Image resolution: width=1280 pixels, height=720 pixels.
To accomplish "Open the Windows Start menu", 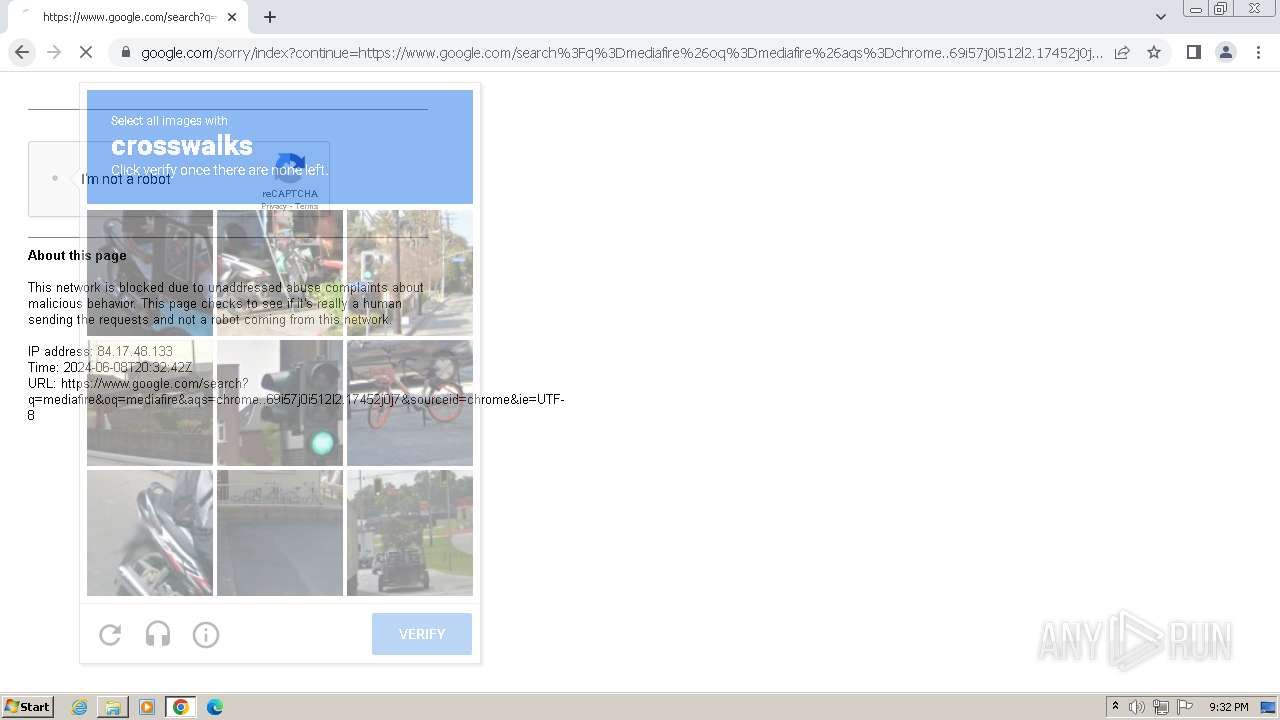I will [x=27, y=707].
